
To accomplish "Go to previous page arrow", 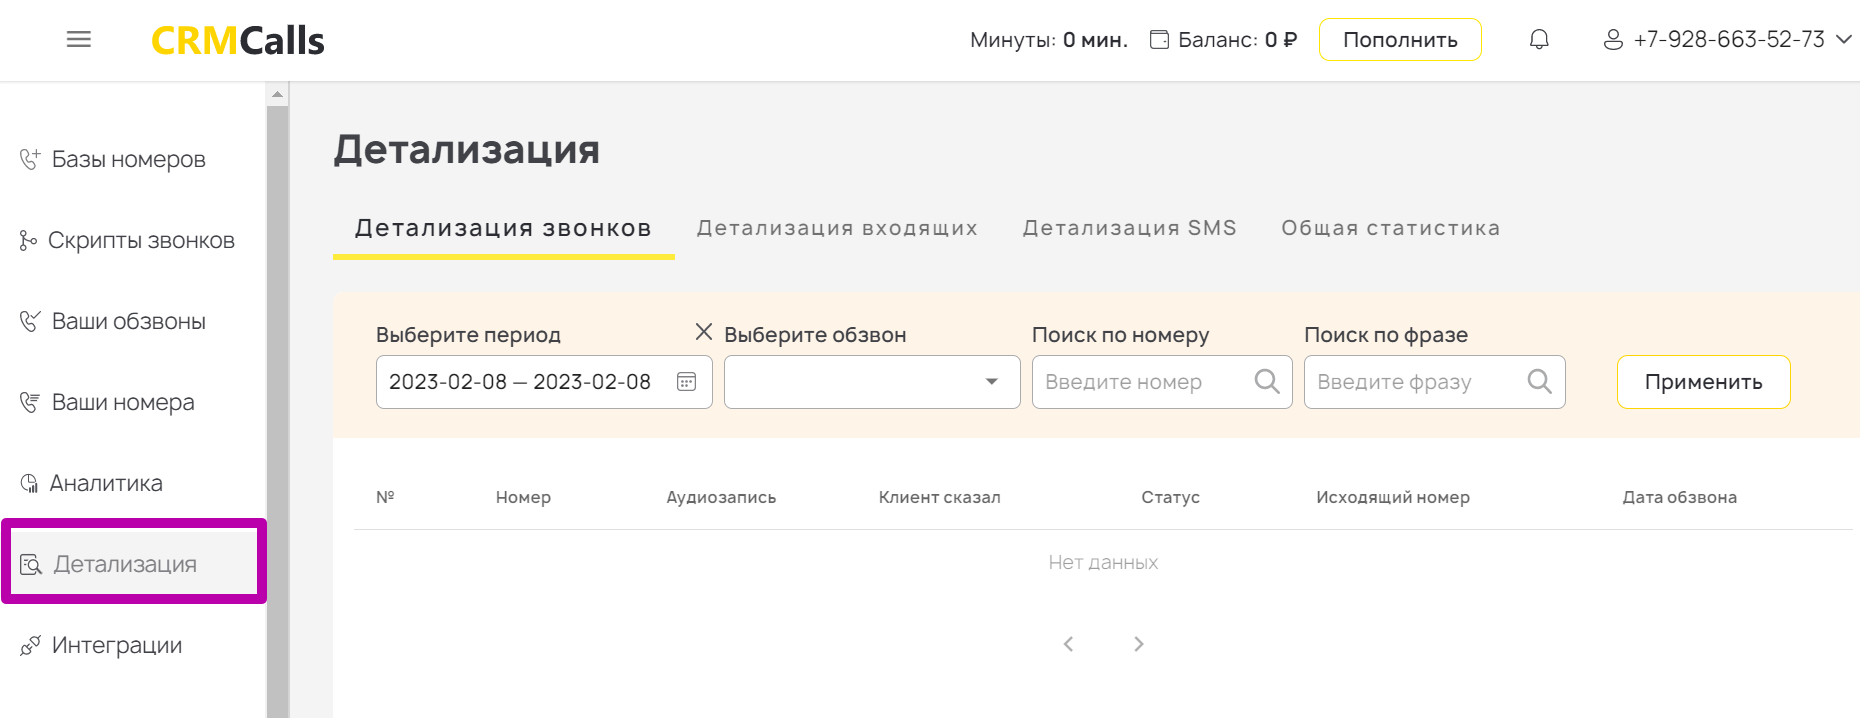I will coord(1068,644).
